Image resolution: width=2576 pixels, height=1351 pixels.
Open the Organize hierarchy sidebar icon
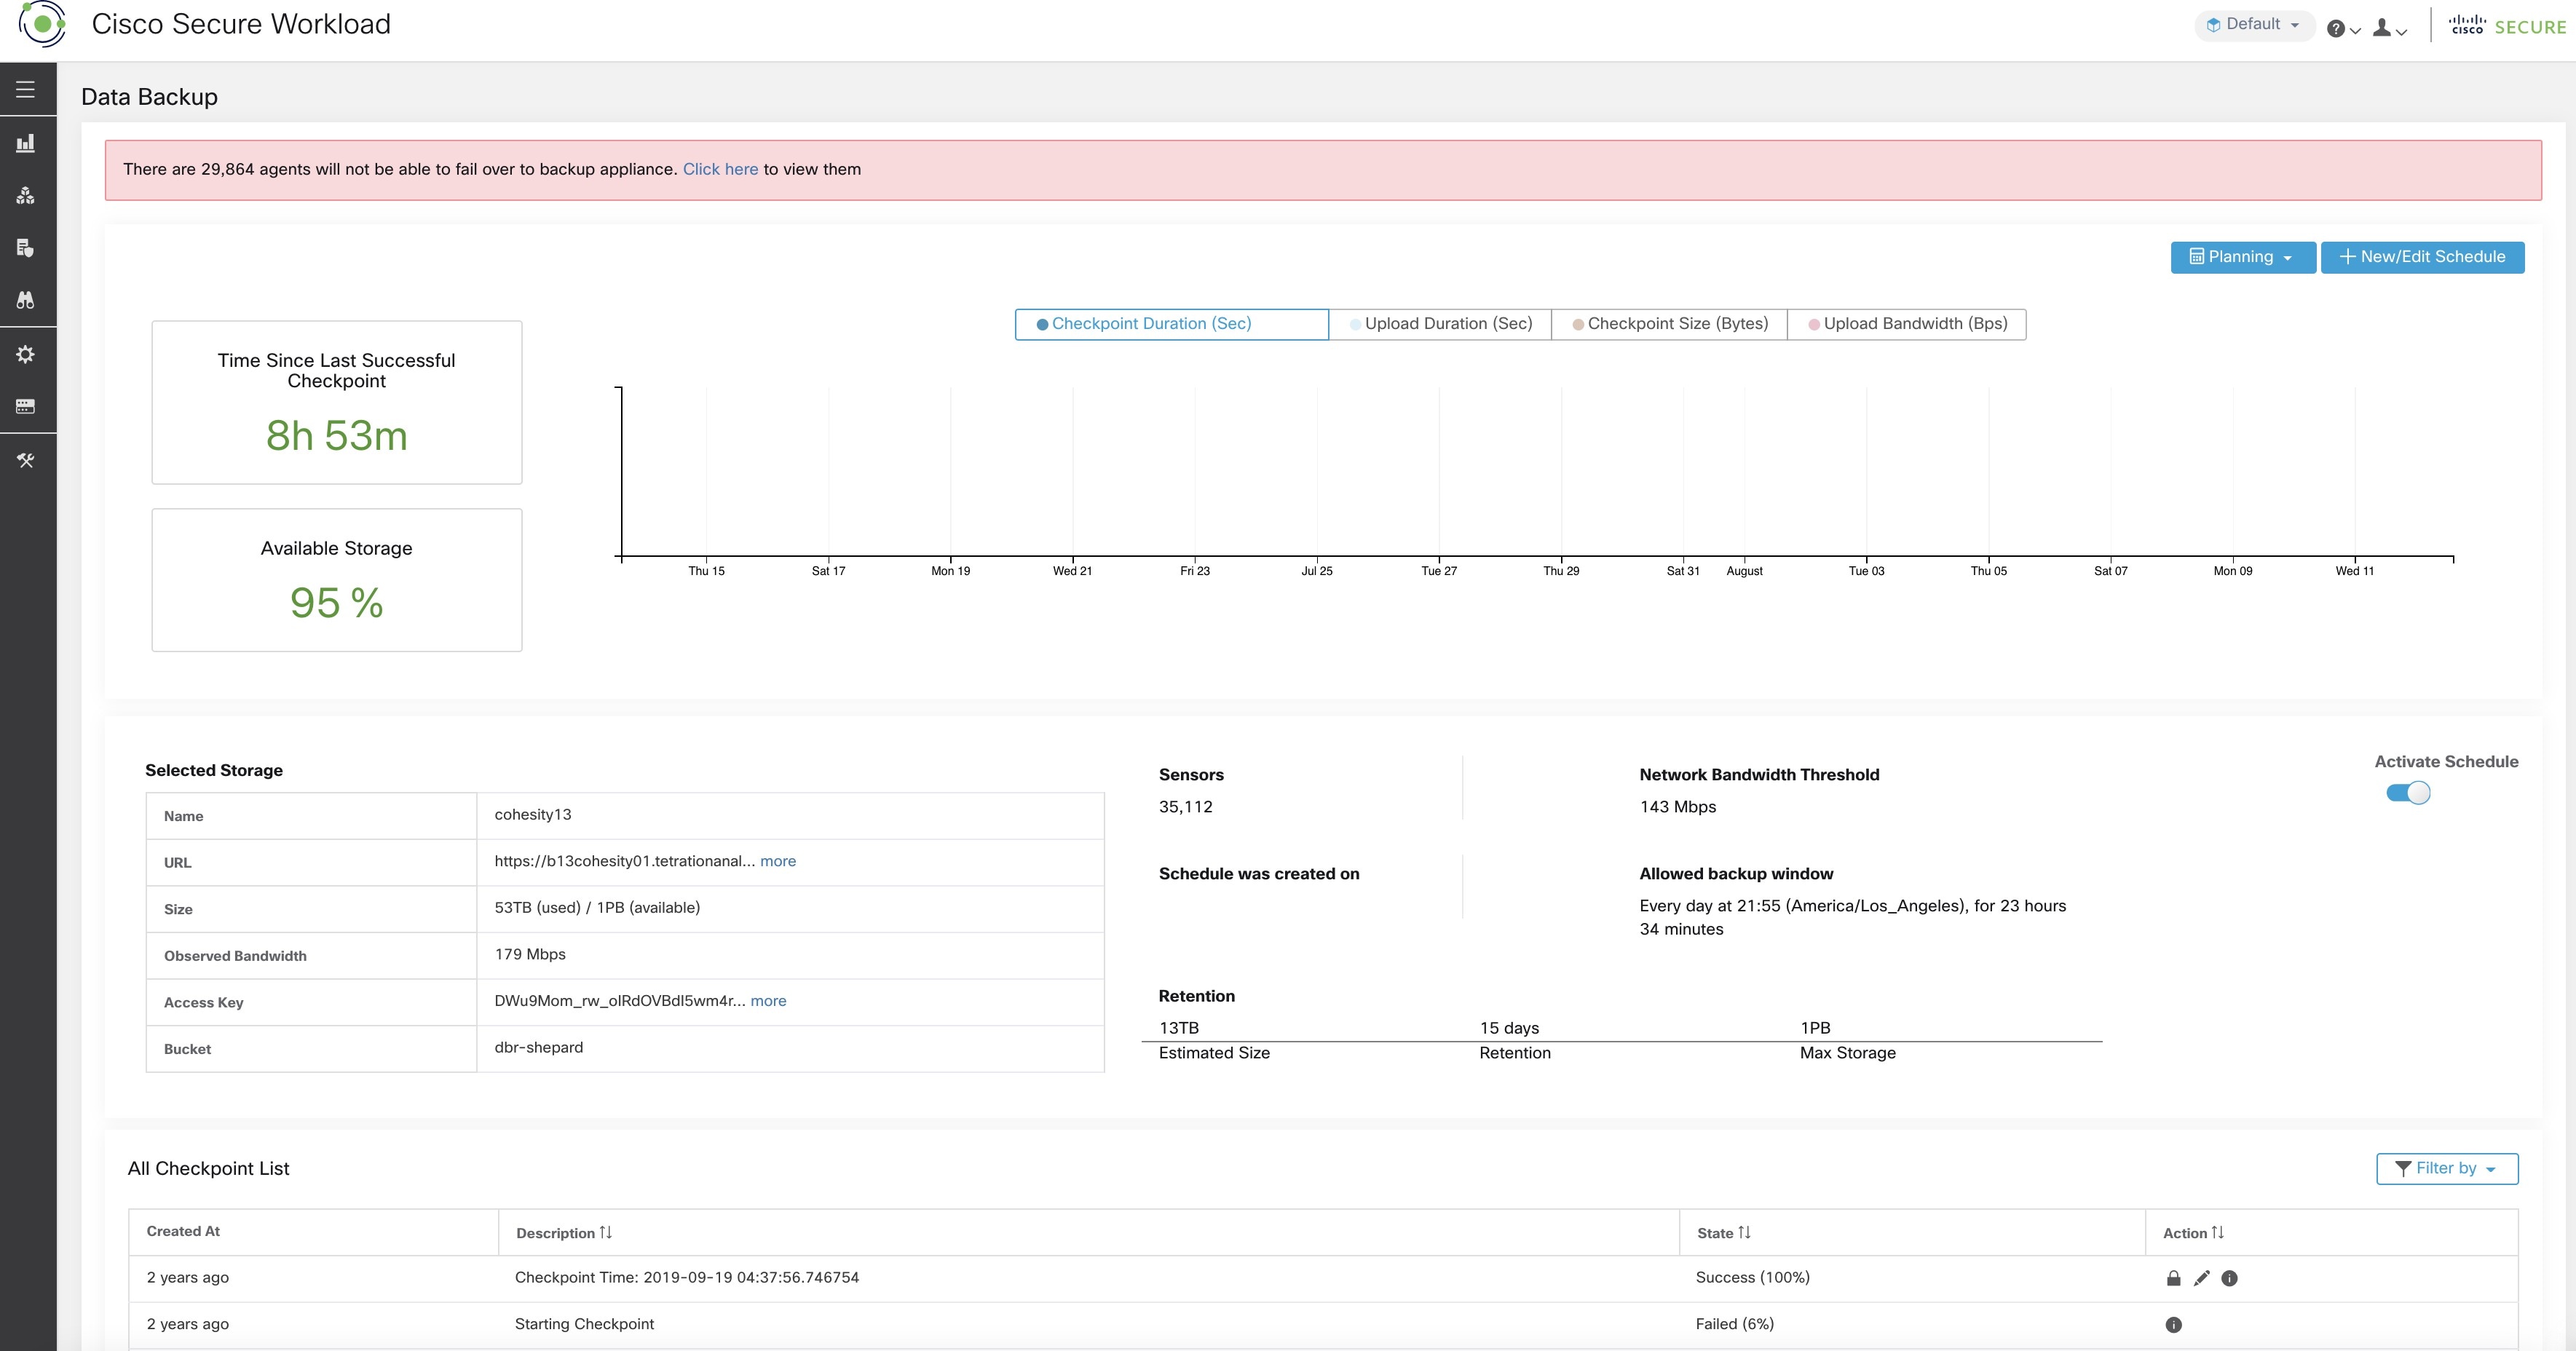(26, 195)
